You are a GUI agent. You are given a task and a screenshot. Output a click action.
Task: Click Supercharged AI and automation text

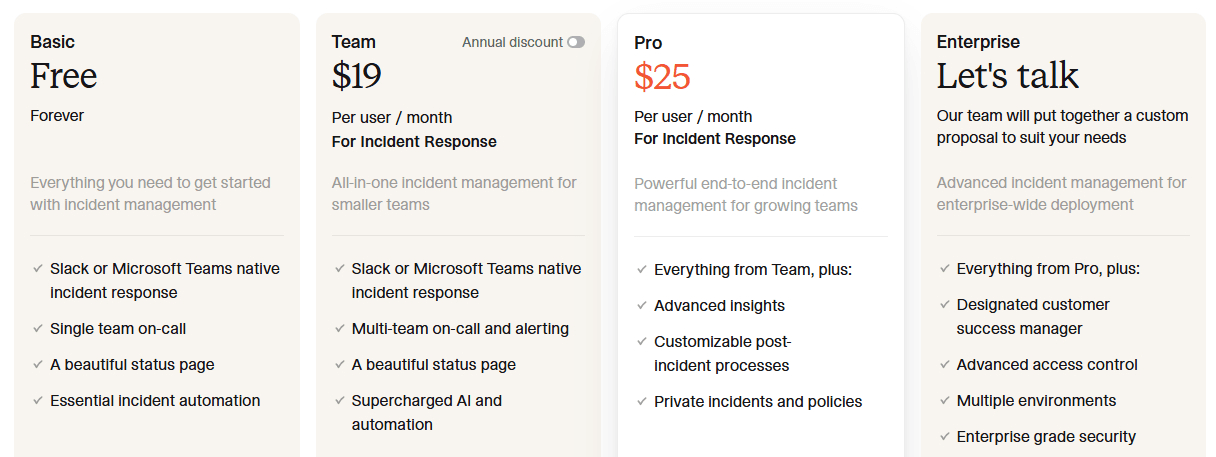coord(427,413)
